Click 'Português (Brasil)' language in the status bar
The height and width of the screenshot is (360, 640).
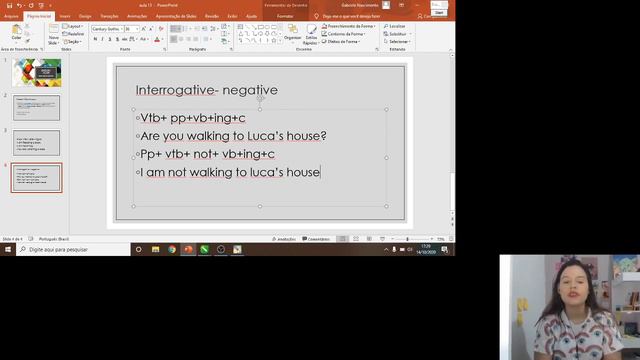click(x=53, y=239)
